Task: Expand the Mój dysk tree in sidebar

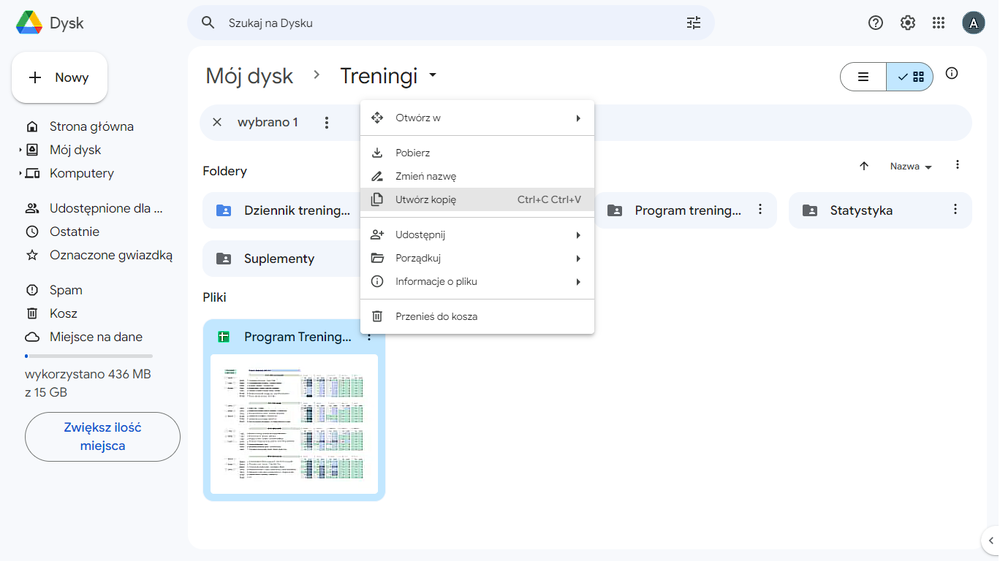Action: click(19, 150)
